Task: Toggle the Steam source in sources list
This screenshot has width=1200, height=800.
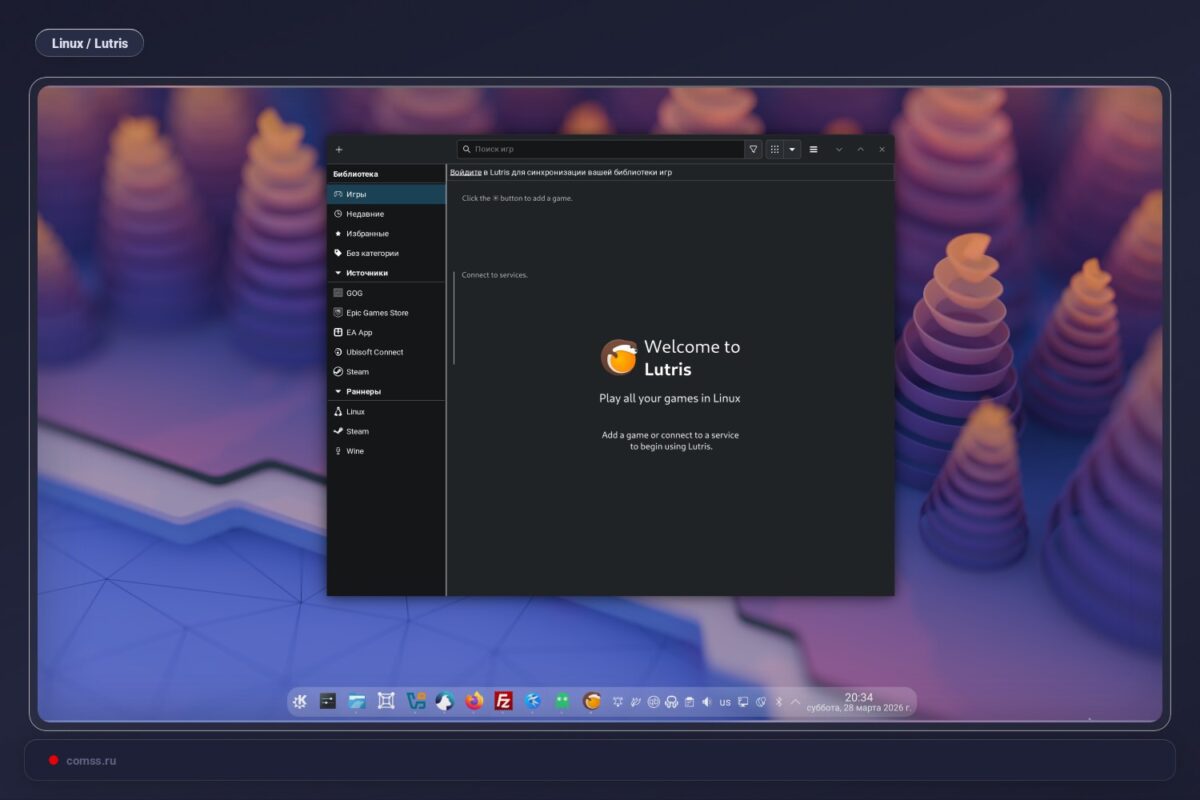Action: coord(356,371)
